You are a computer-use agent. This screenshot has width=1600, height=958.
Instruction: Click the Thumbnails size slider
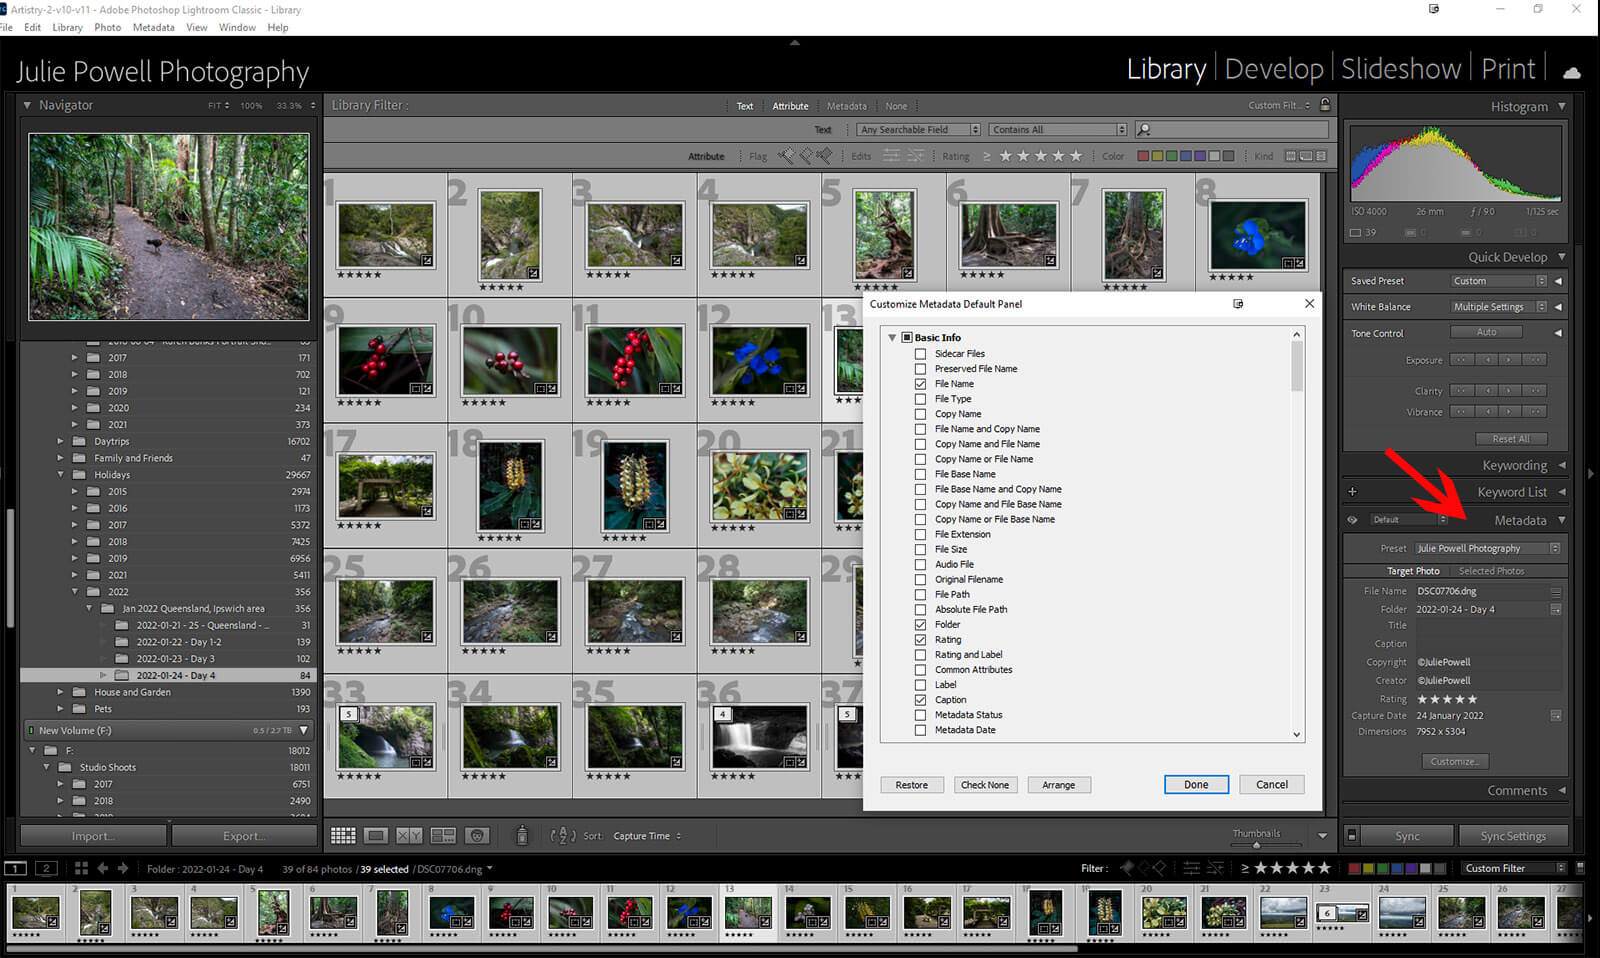[x=1256, y=845]
